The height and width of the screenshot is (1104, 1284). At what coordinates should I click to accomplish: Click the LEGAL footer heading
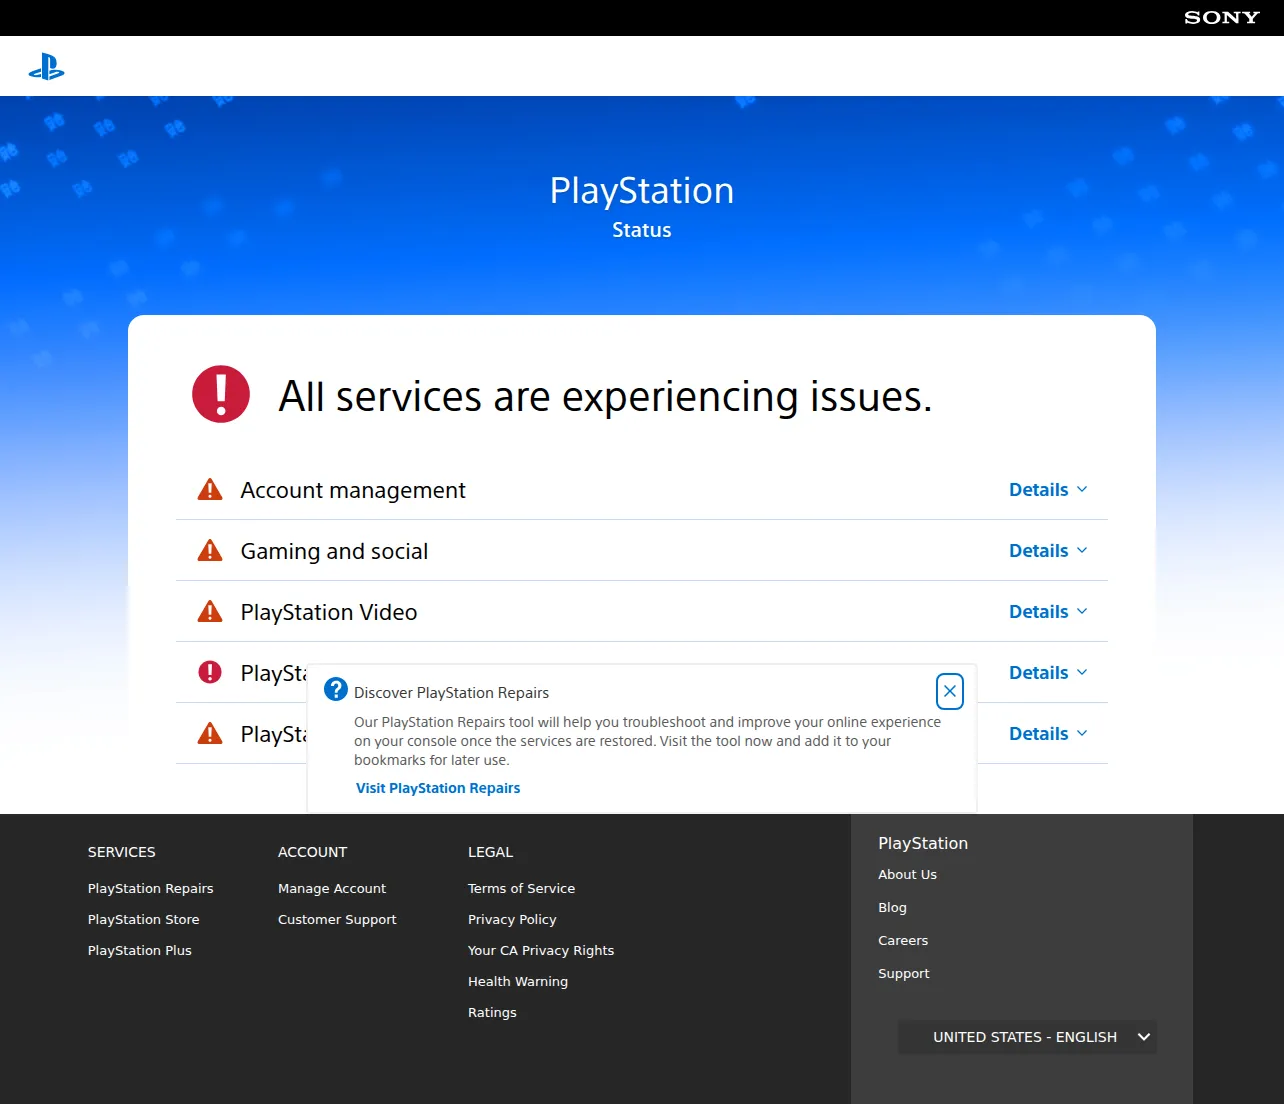pos(491,852)
